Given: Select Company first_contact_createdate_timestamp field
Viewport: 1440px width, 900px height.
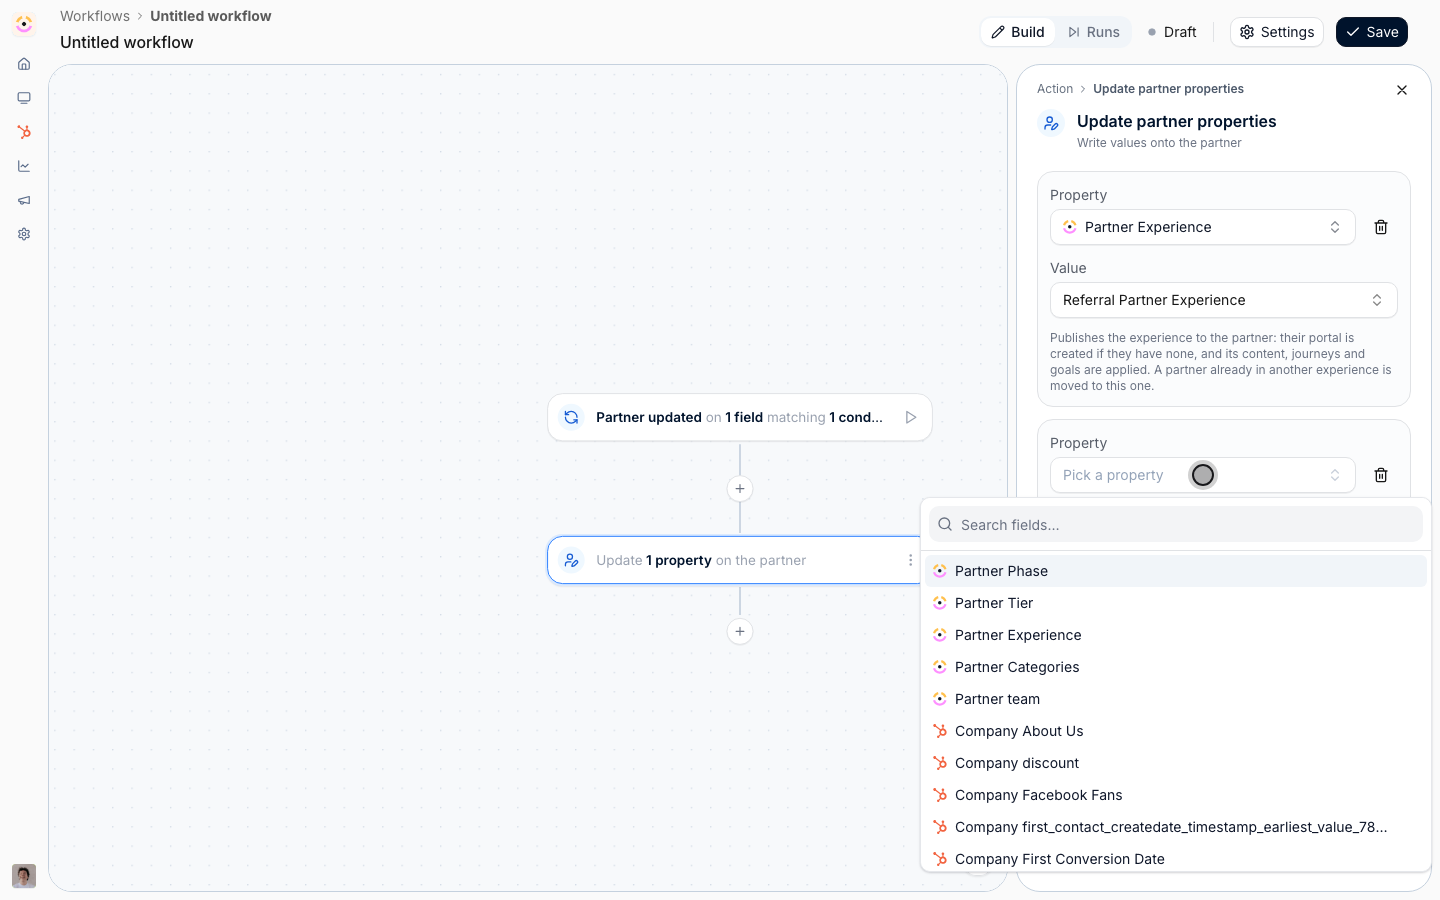Looking at the screenshot, I should point(1176,827).
